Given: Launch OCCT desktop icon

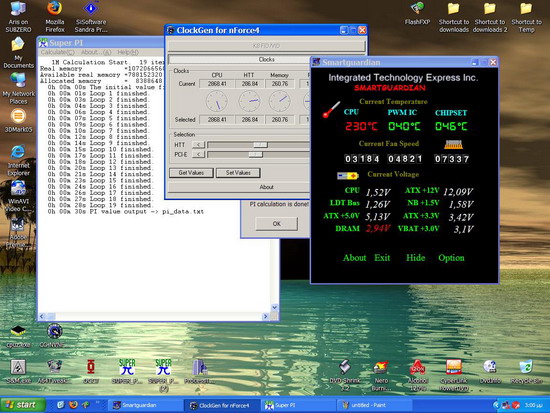Looking at the screenshot, I should pyautogui.click(x=91, y=372).
